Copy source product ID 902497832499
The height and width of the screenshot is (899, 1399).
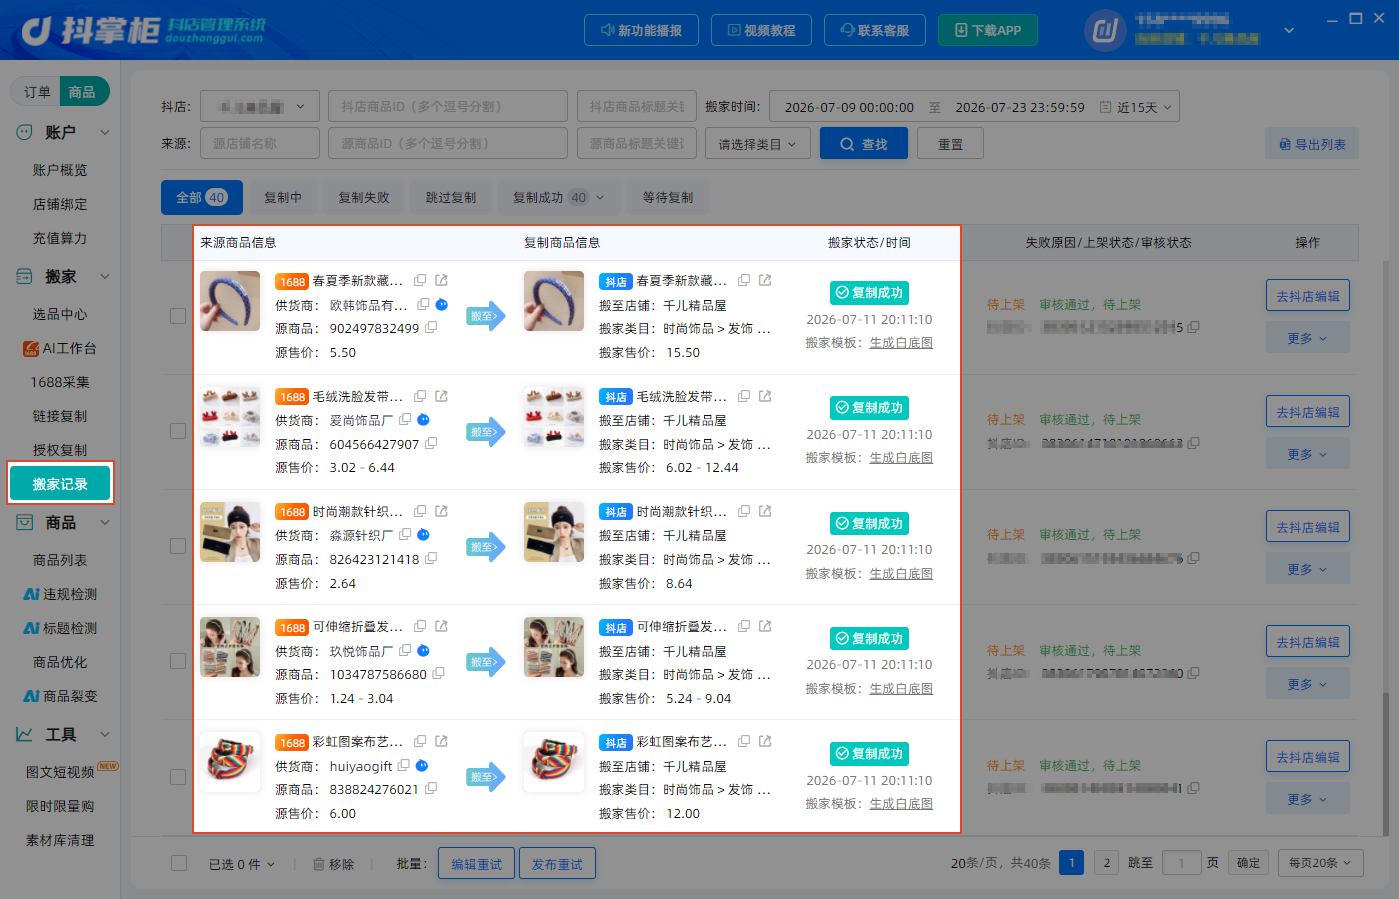tap(431, 327)
